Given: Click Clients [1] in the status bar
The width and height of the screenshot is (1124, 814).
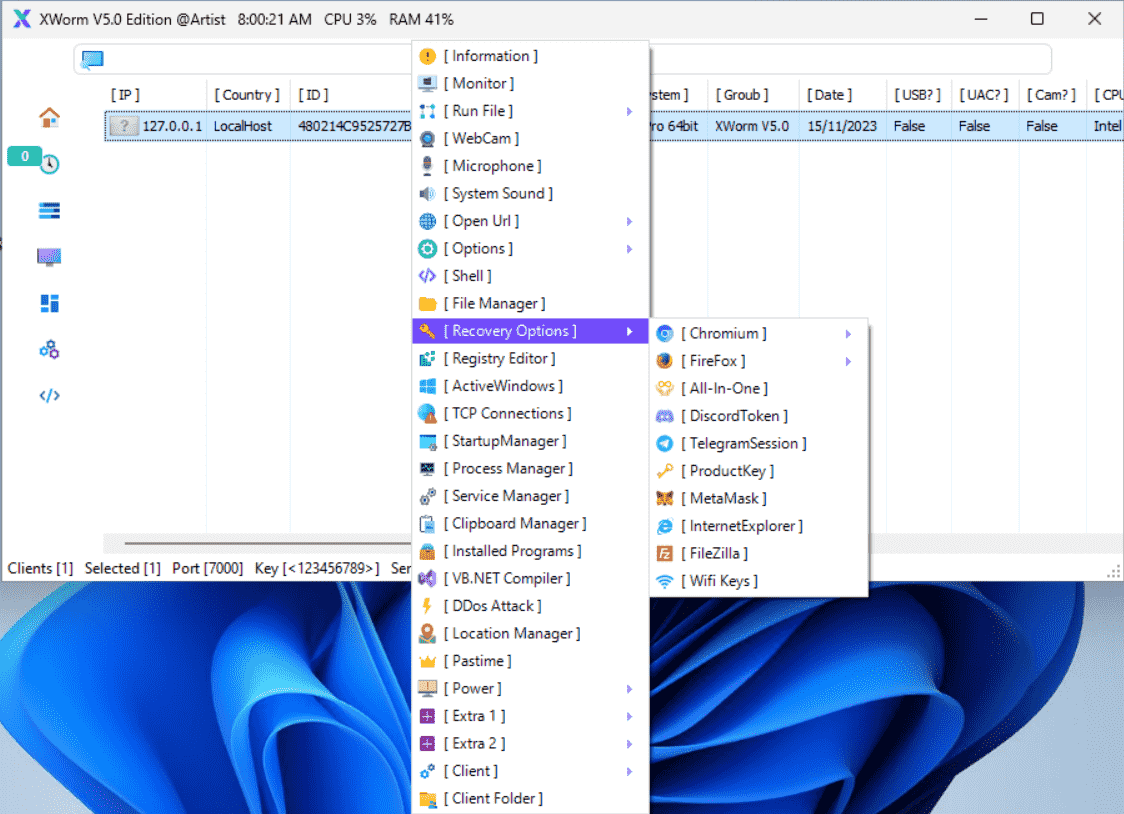Looking at the screenshot, I should 40,568.
